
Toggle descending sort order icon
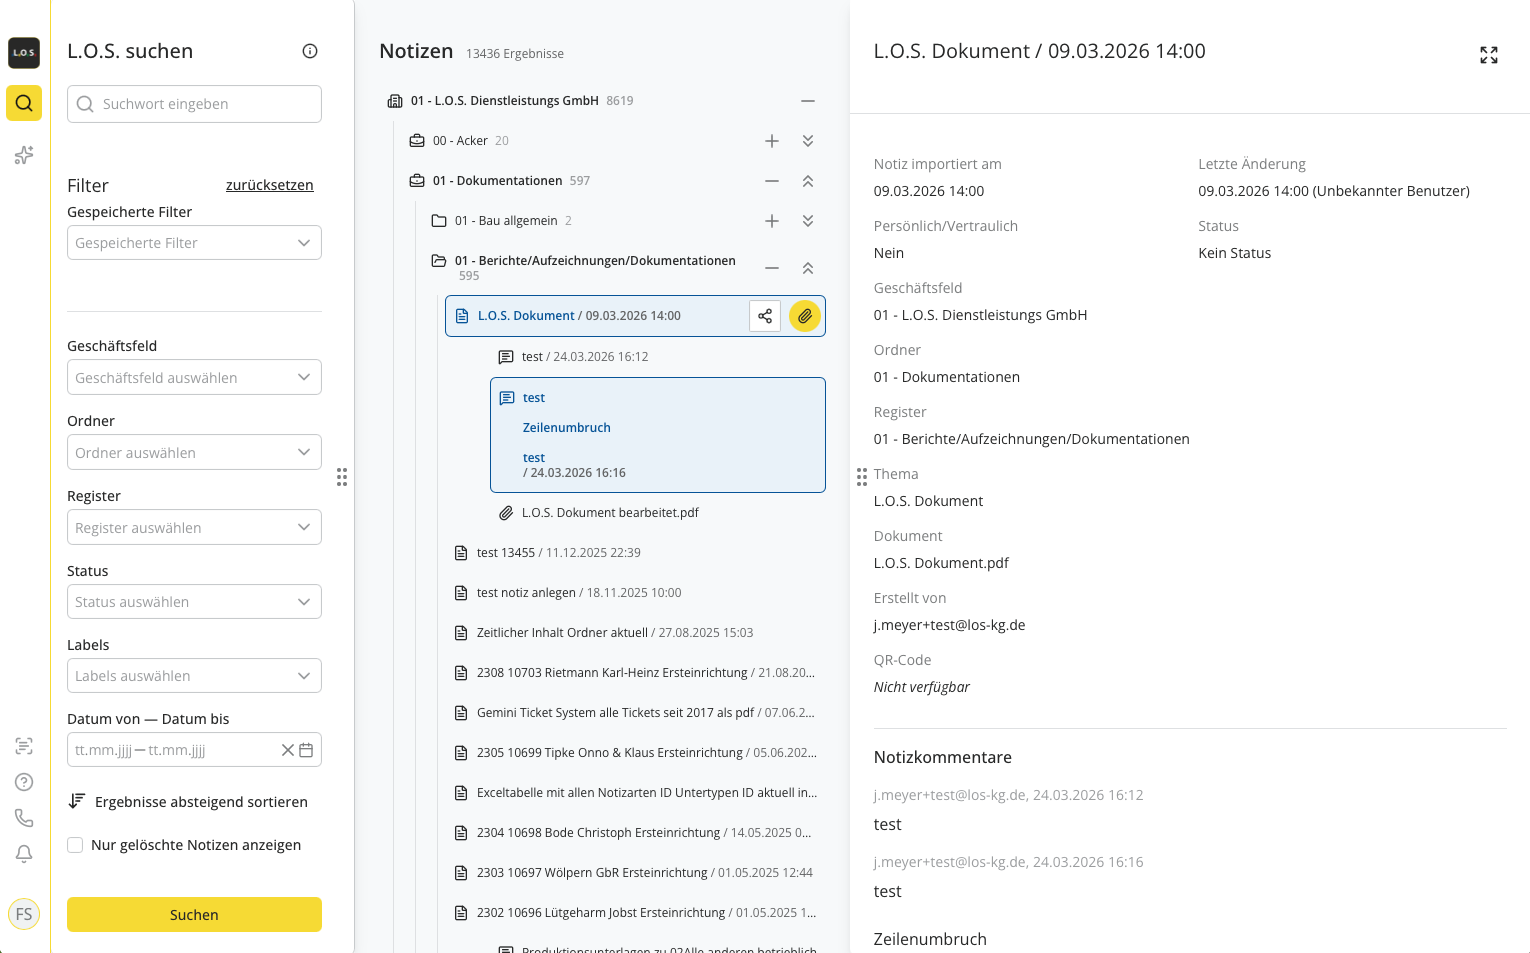pos(77,801)
